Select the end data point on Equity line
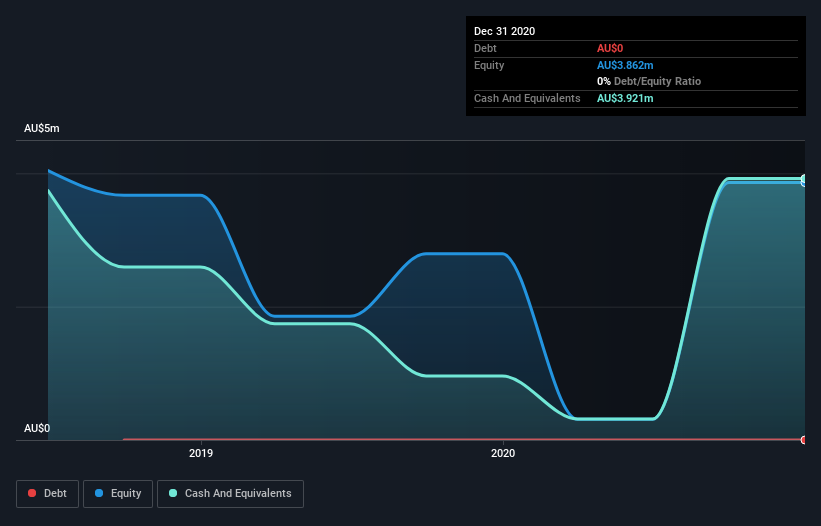This screenshot has width=821, height=526. click(x=804, y=182)
